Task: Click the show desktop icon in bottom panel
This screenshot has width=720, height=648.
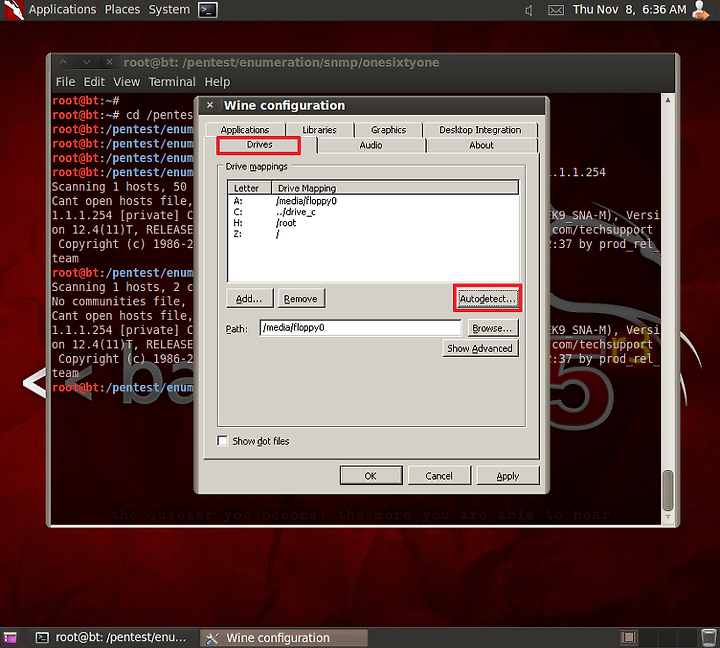Action: point(10,637)
